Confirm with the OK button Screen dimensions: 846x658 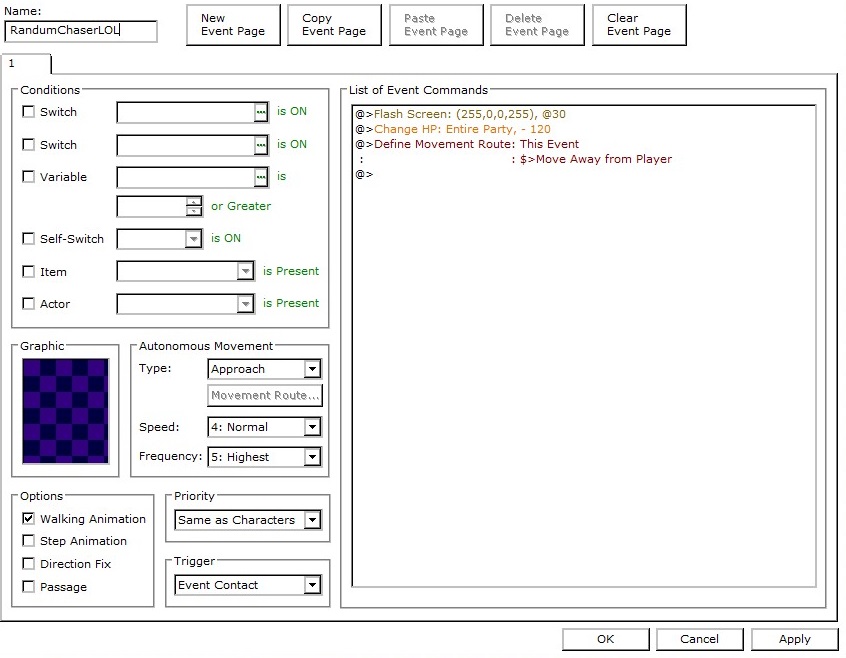point(605,639)
